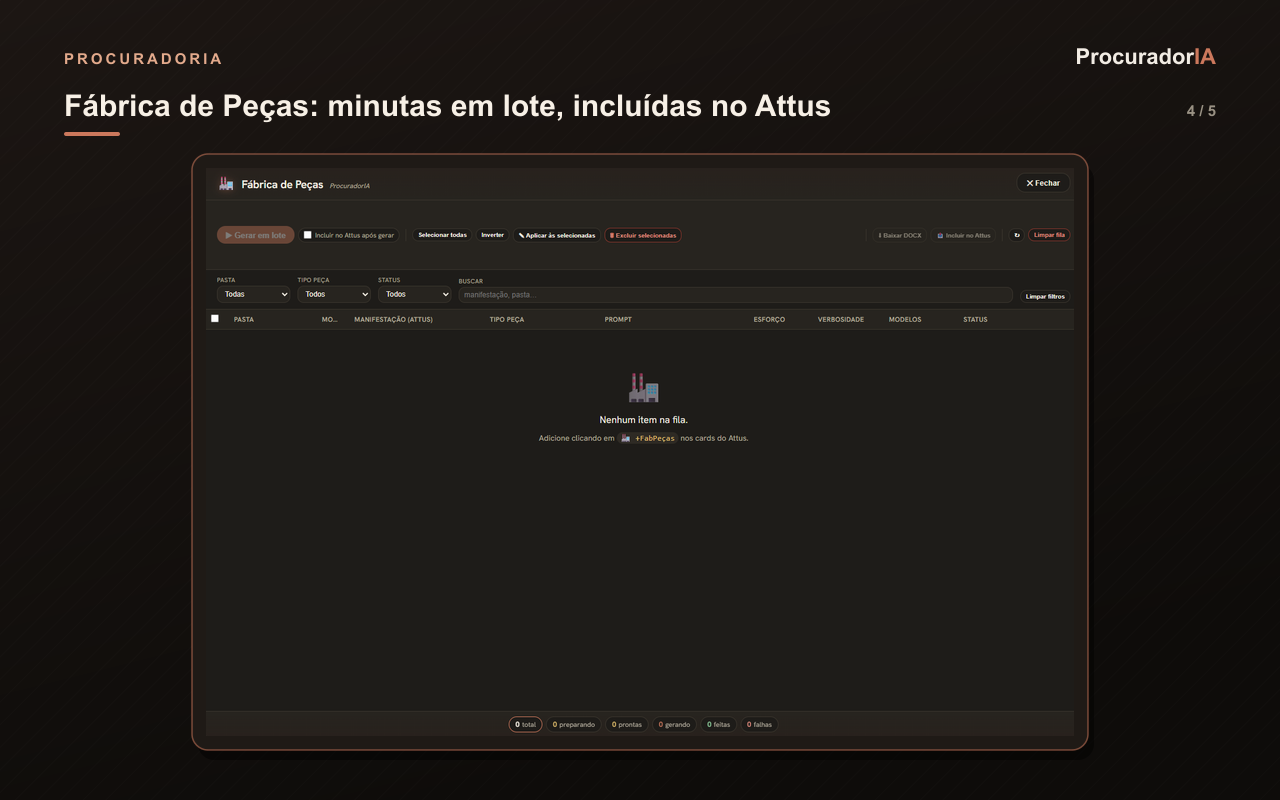Open the Pasta filter dropdown

click(x=254, y=294)
